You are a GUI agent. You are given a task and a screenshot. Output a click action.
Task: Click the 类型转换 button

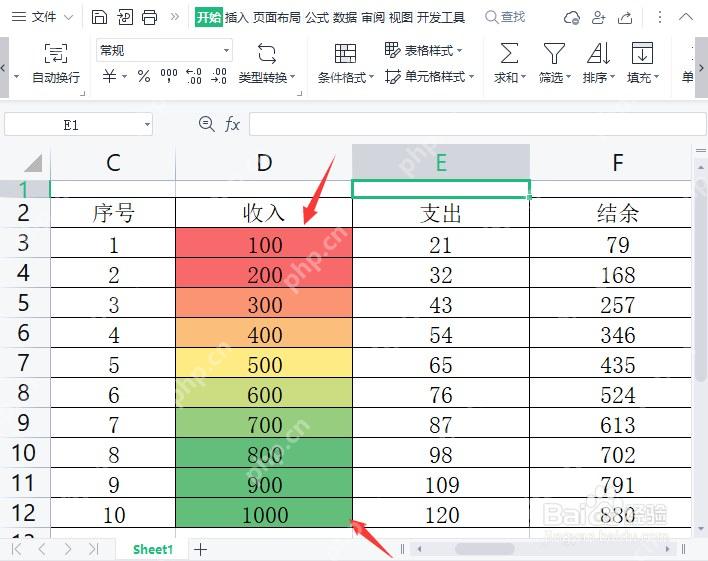click(x=266, y=64)
